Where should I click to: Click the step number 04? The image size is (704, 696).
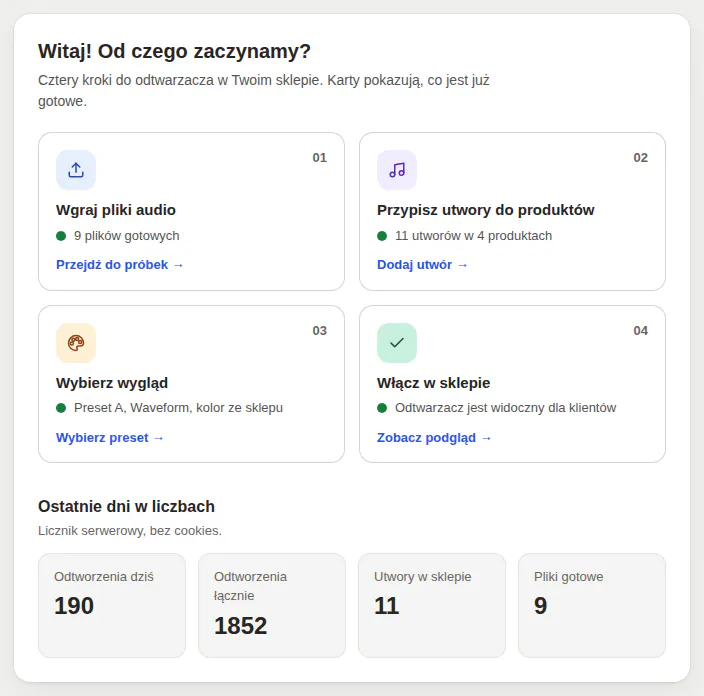point(641,330)
